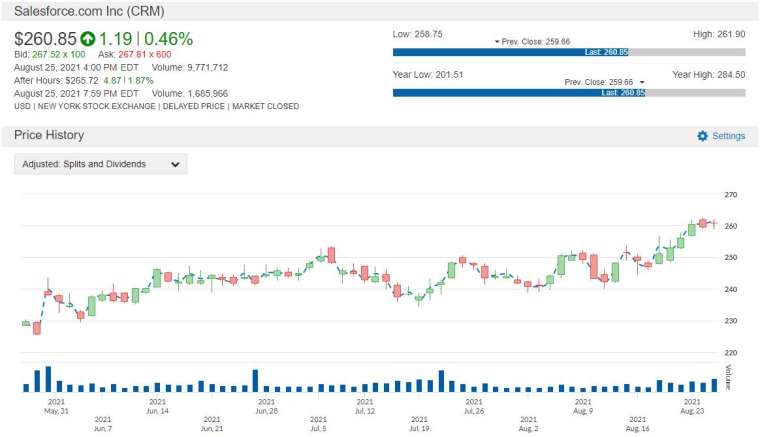This screenshot has width=760, height=437.
Task: Click the 0.46% percent change value
Action: pyautogui.click(x=168, y=39)
